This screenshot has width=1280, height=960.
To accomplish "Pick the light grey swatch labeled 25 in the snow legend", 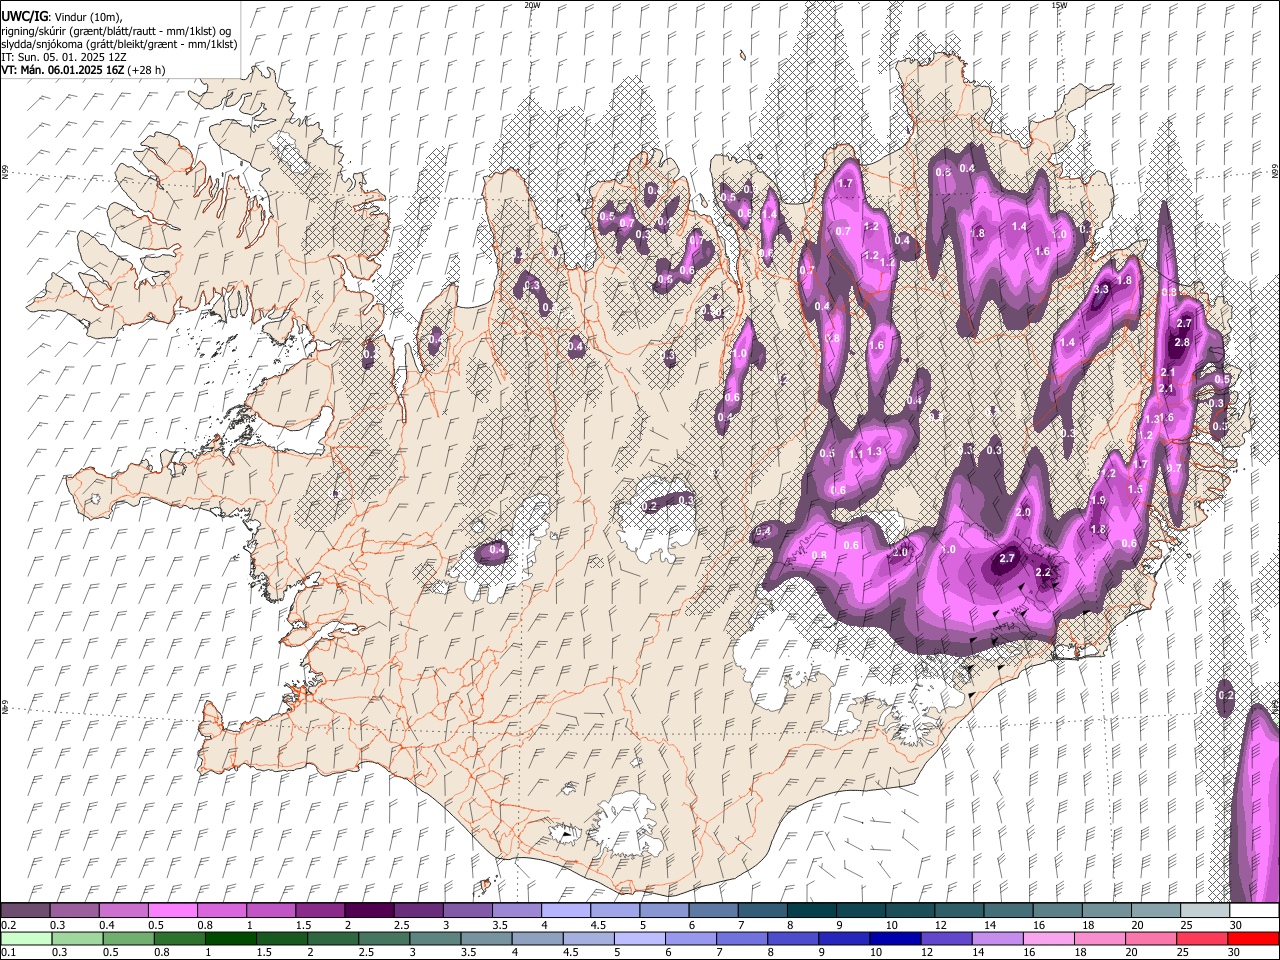I will (1203, 911).
